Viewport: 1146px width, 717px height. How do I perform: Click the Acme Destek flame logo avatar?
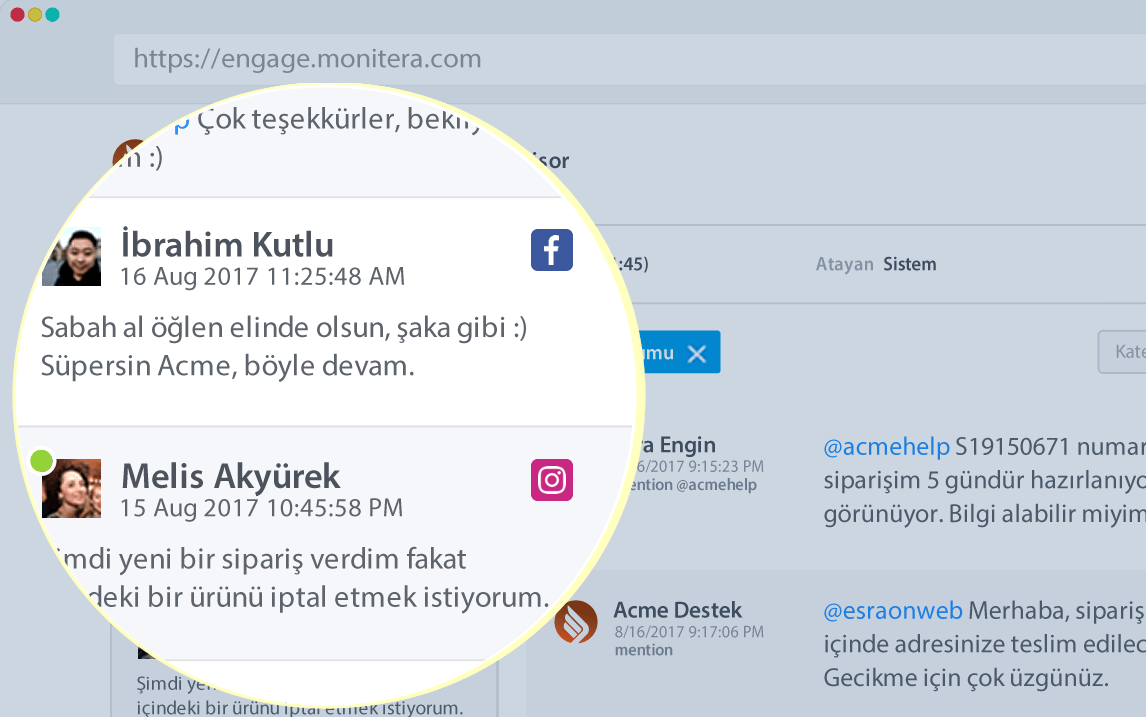[x=576, y=622]
